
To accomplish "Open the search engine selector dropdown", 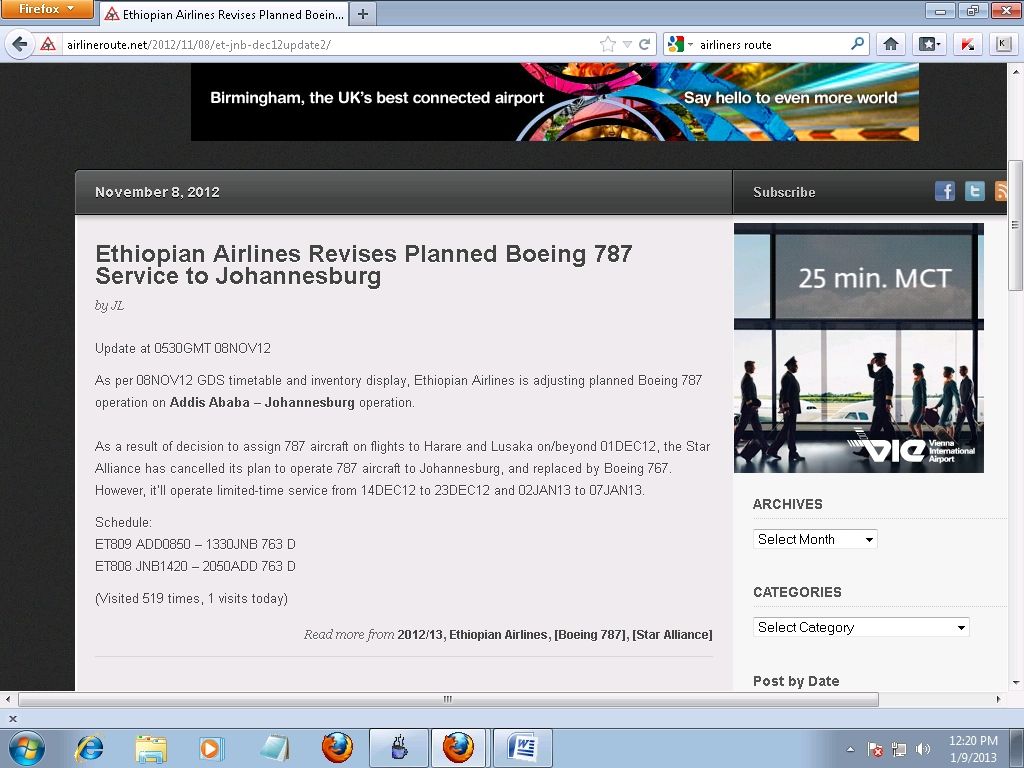I will click(x=680, y=44).
